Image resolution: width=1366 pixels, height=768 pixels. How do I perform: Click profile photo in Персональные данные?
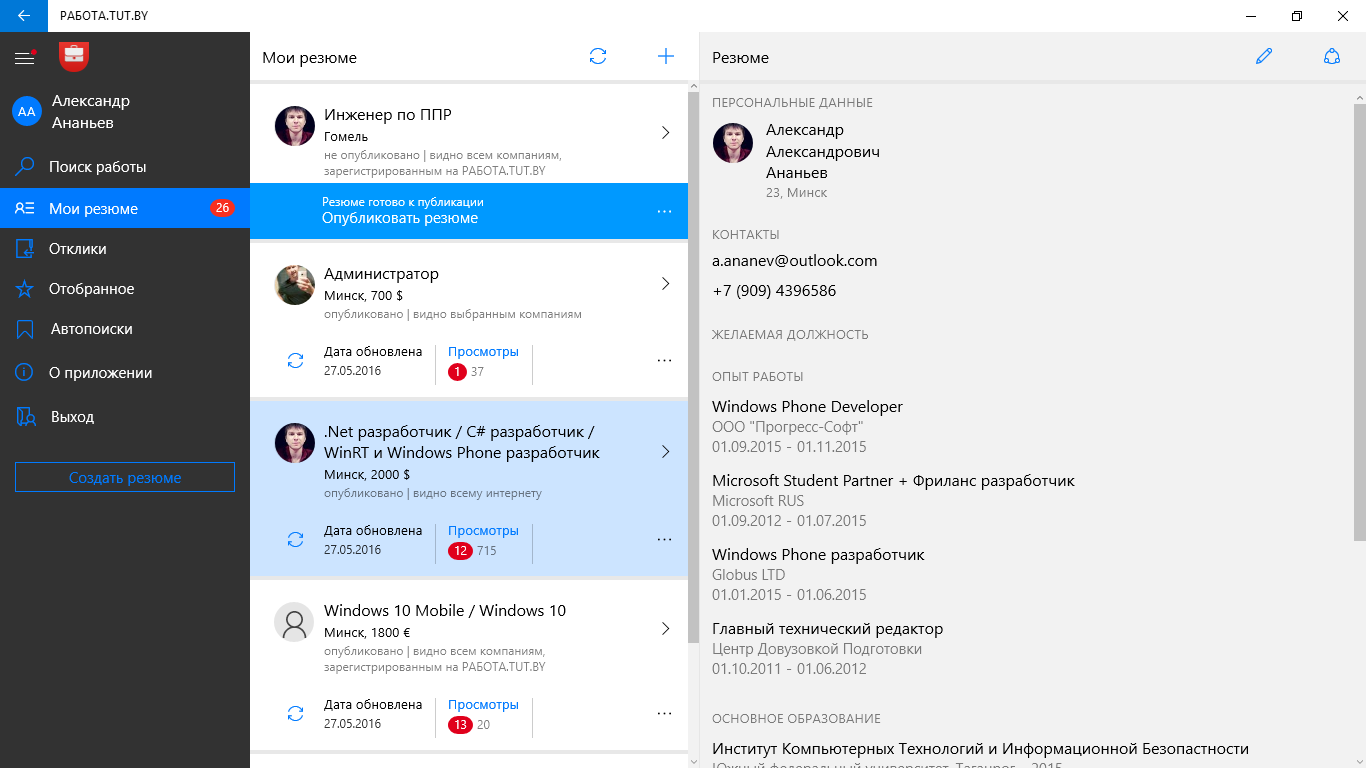pos(733,143)
